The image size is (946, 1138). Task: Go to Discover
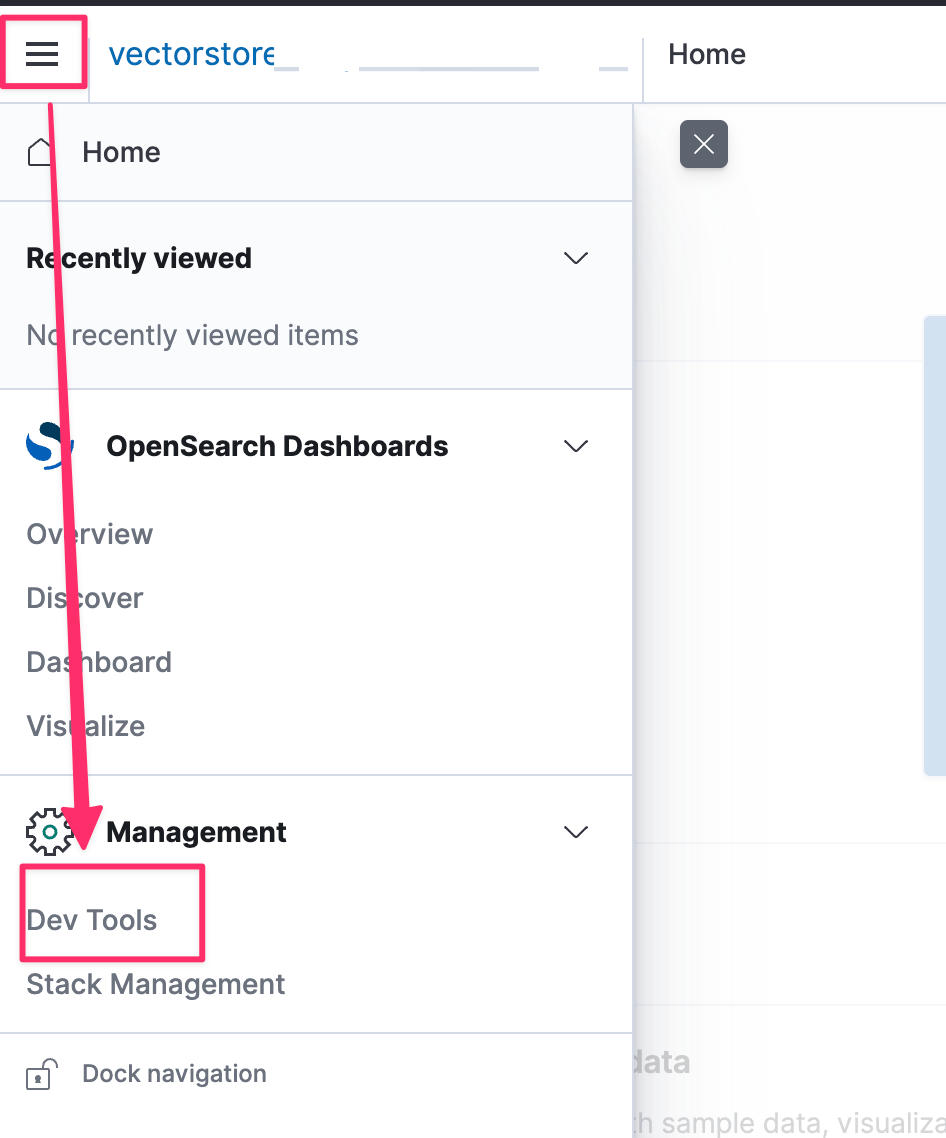pos(85,598)
